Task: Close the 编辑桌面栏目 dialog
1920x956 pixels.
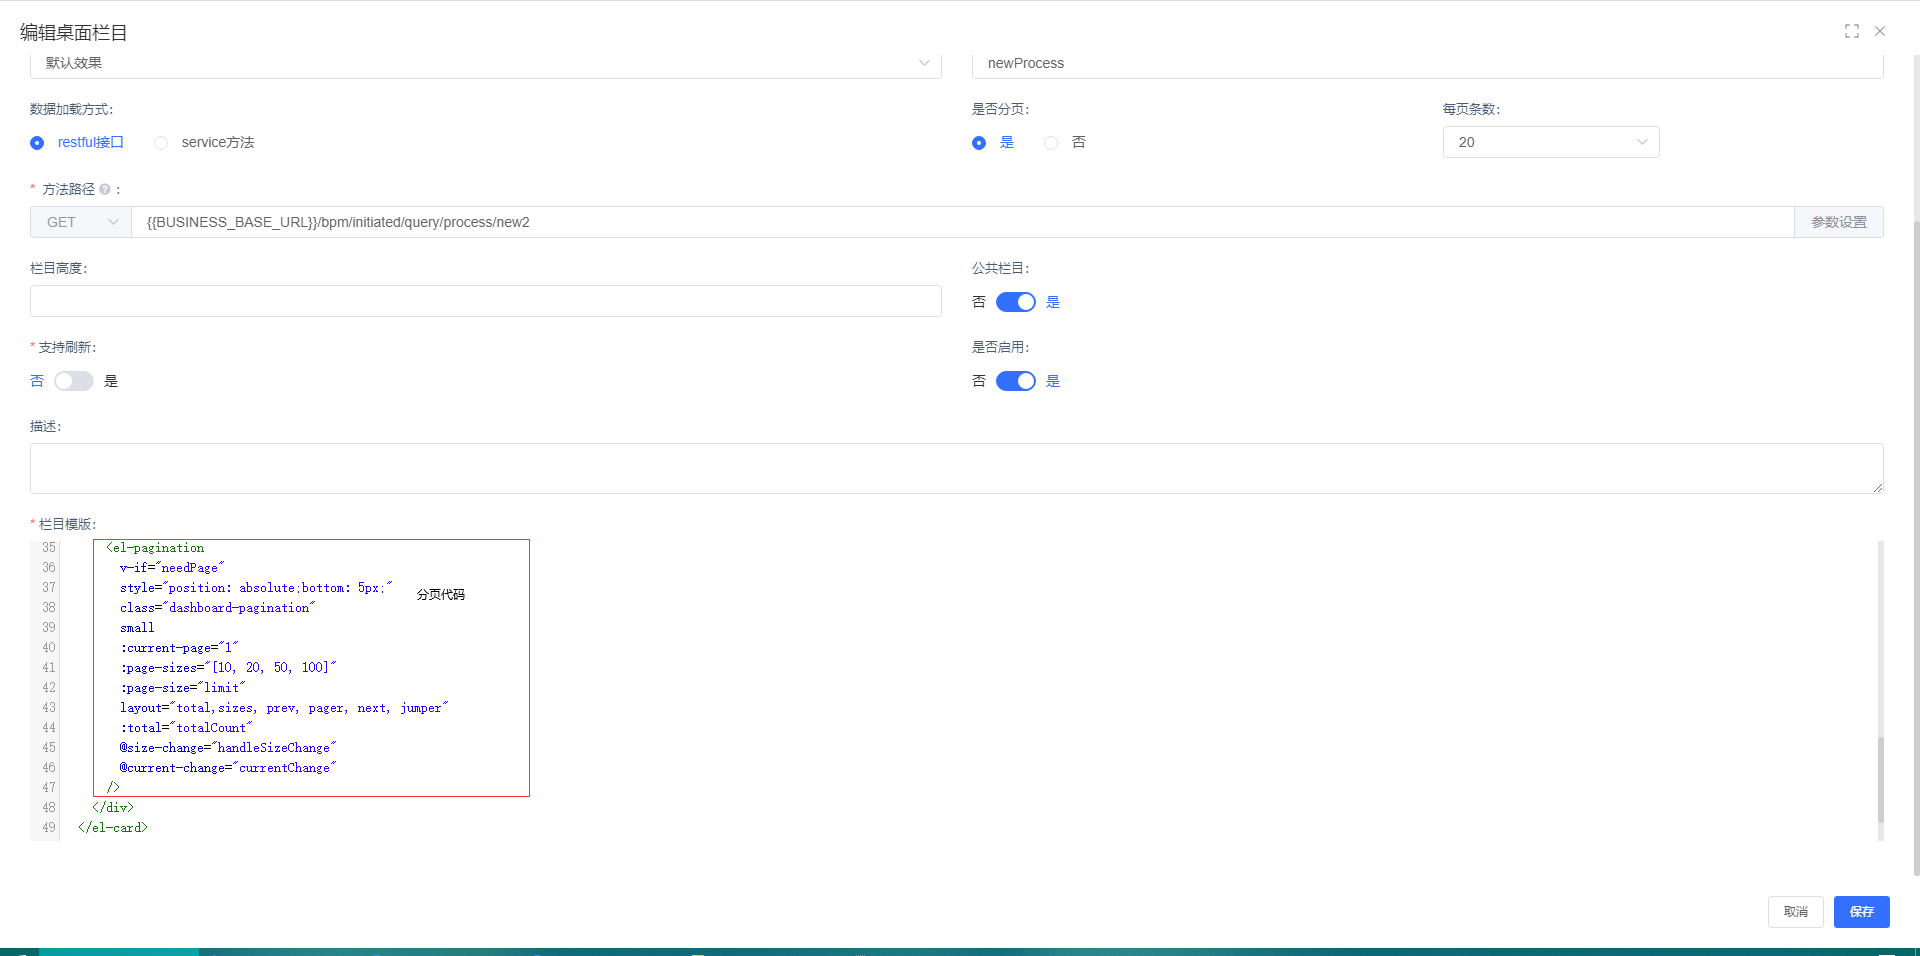Action: tap(1880, 31)
